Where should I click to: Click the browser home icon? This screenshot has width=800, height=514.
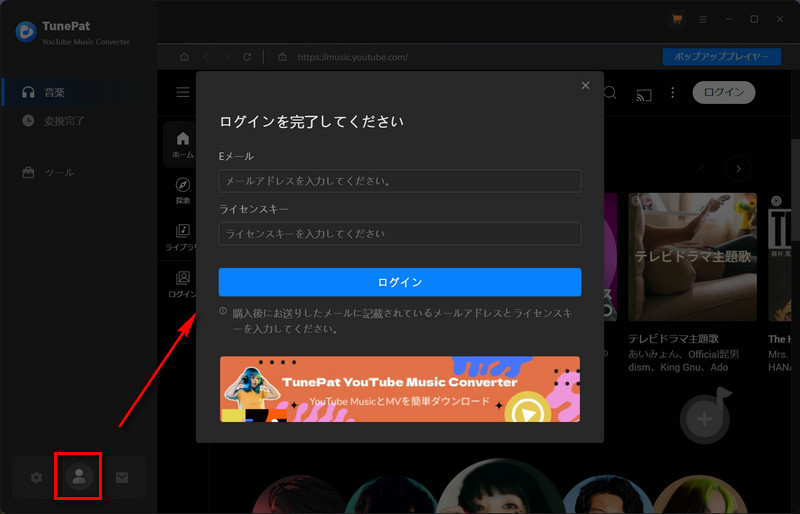click(183, 57)
